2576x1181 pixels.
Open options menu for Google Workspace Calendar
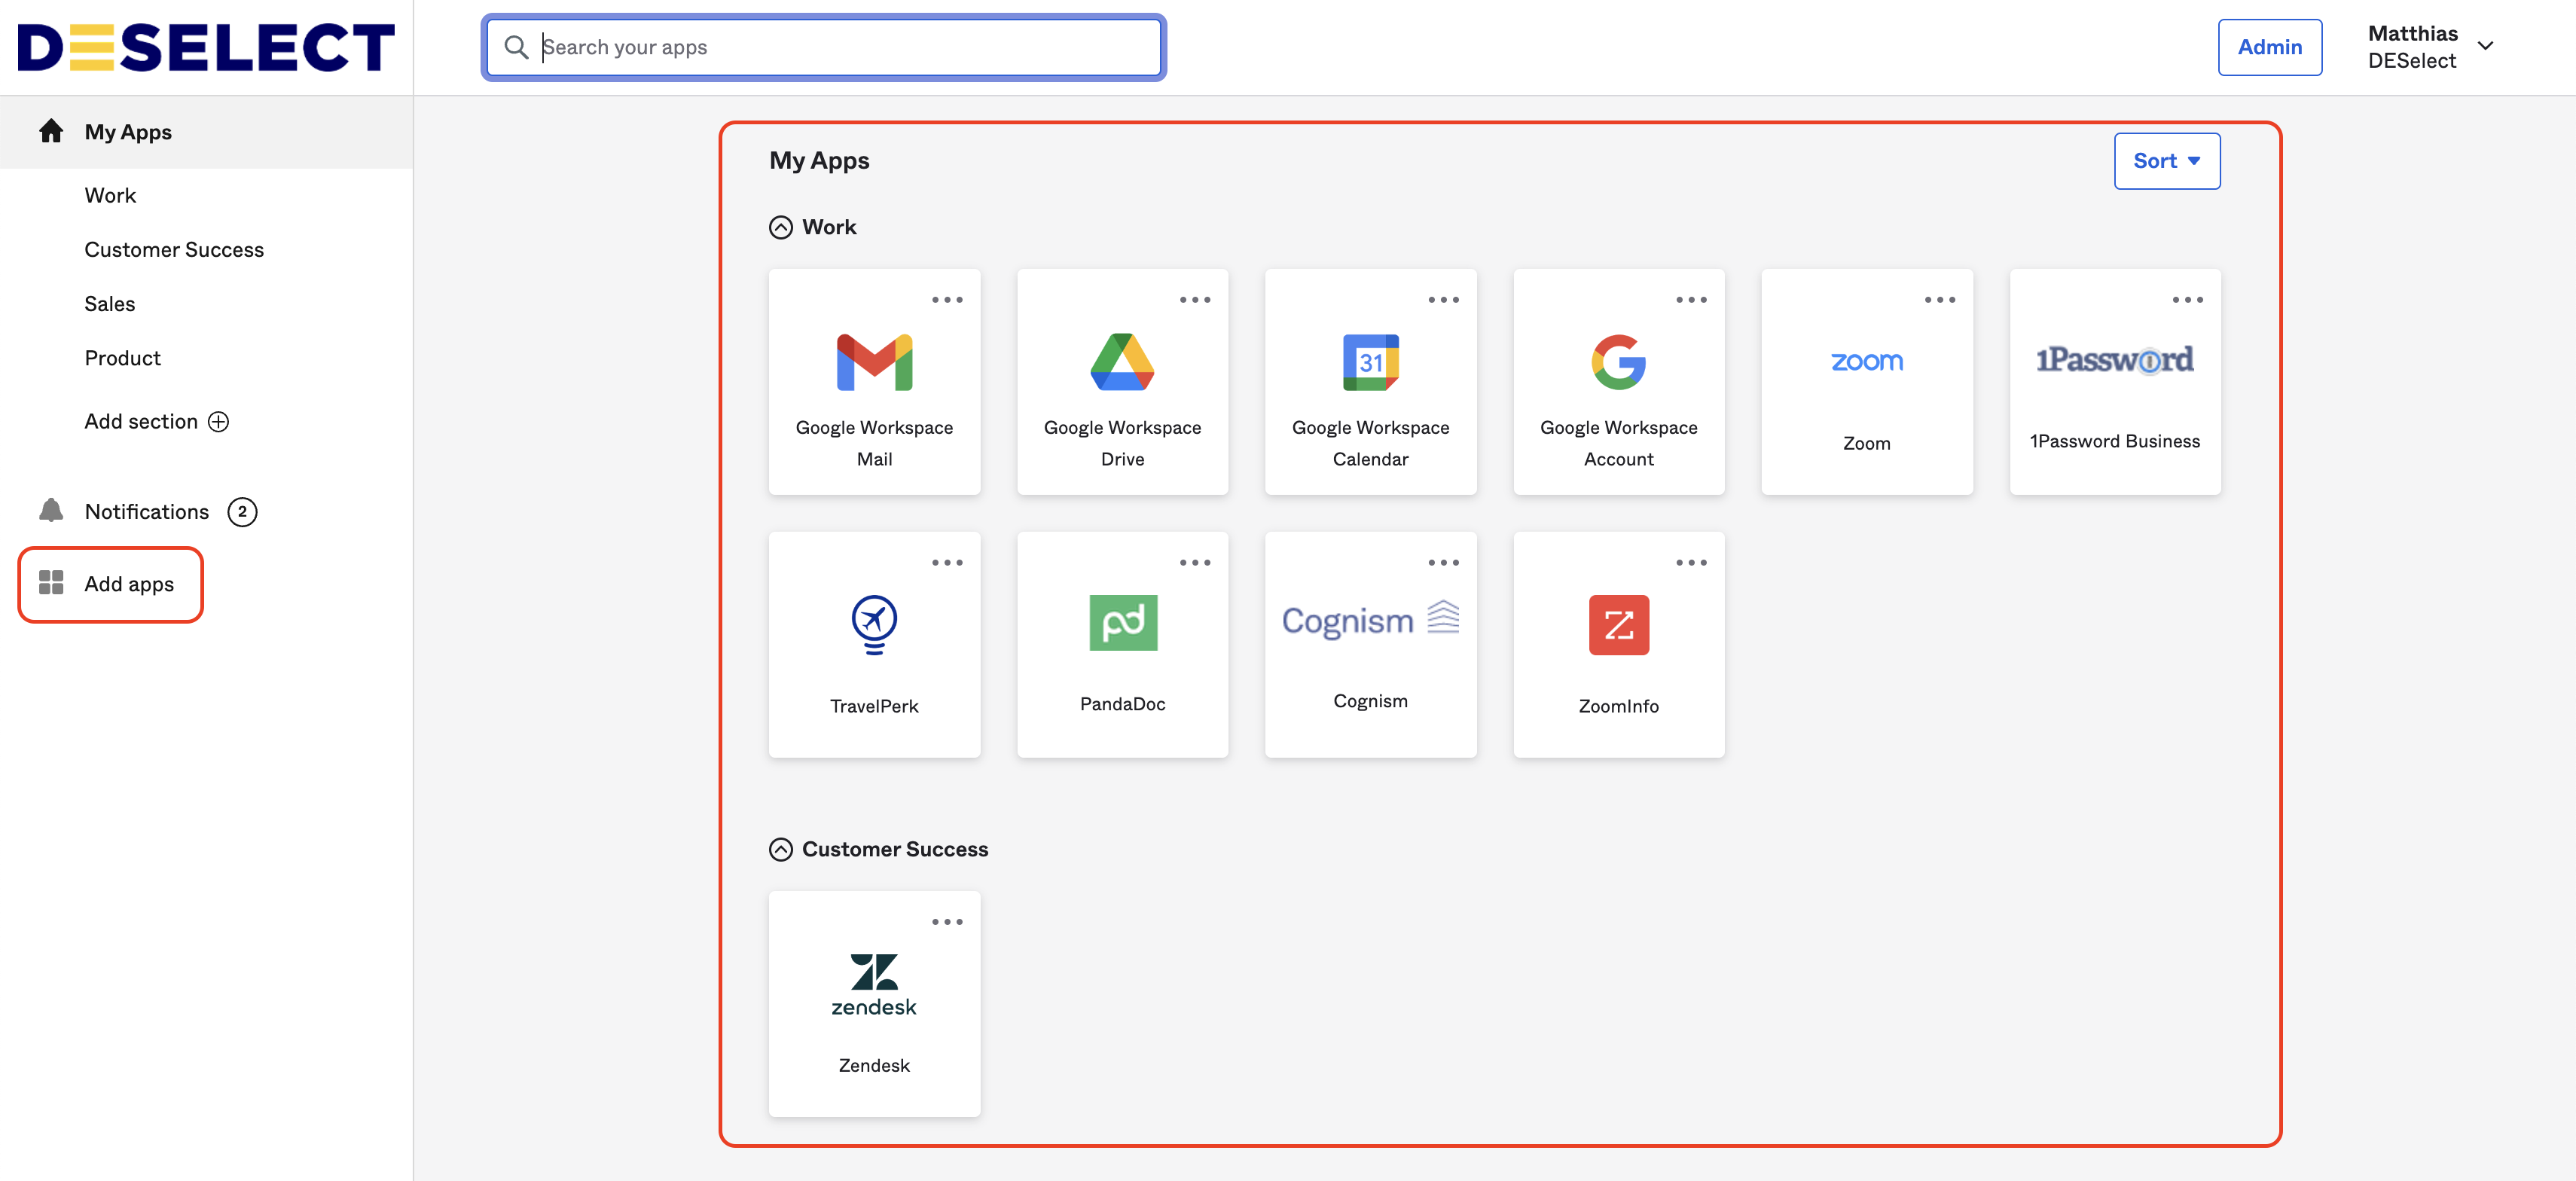1443,300
